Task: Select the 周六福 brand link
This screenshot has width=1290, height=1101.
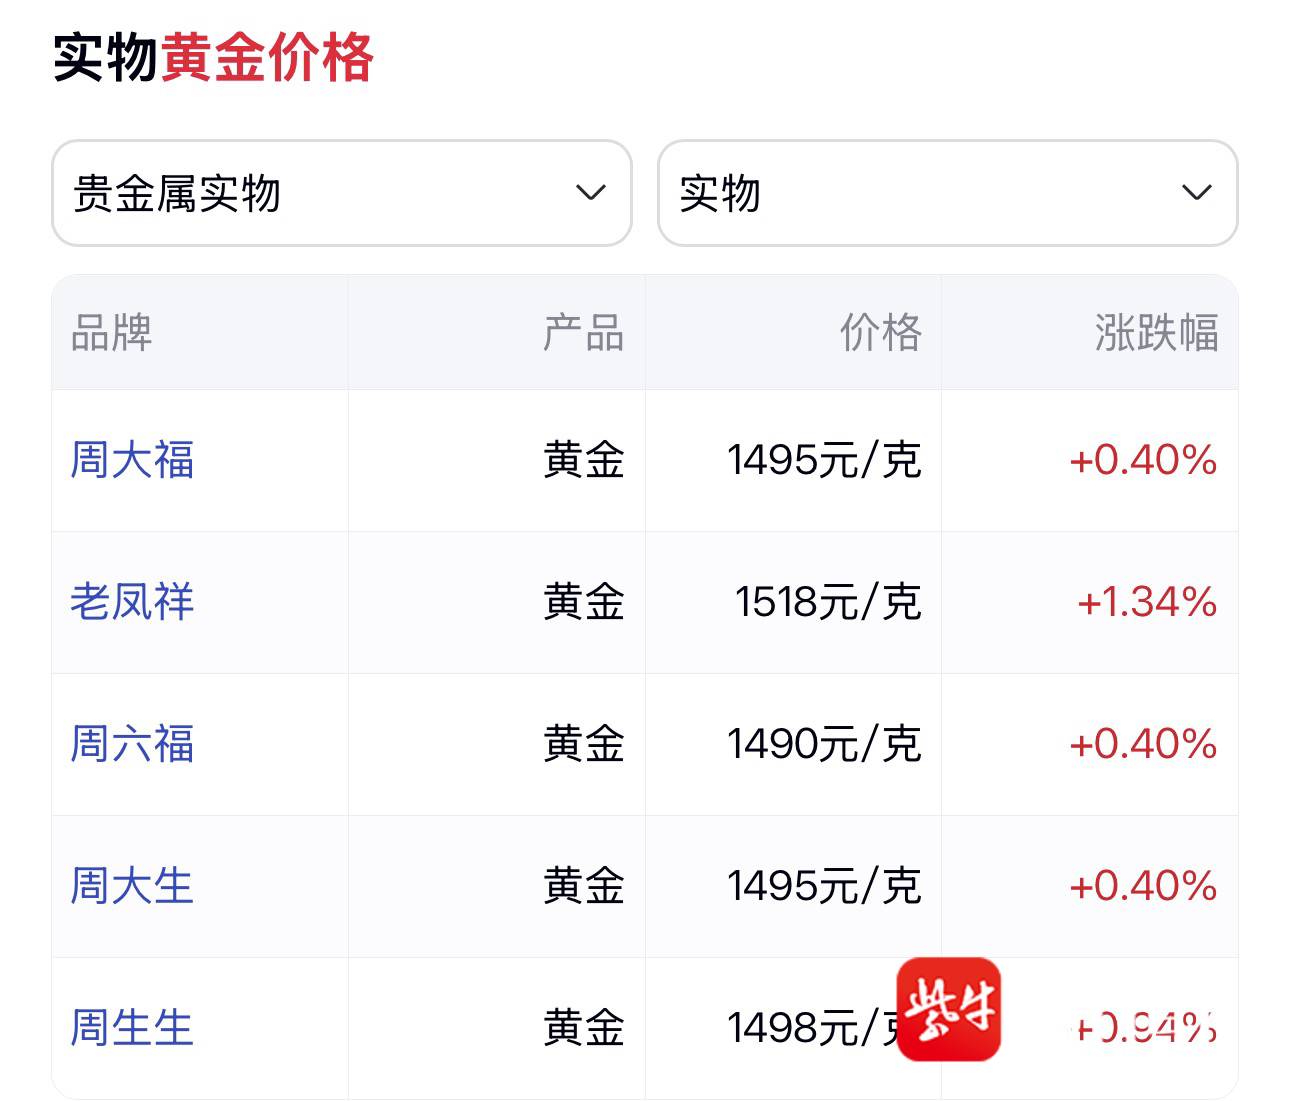Action: click(x=132, y=744)
